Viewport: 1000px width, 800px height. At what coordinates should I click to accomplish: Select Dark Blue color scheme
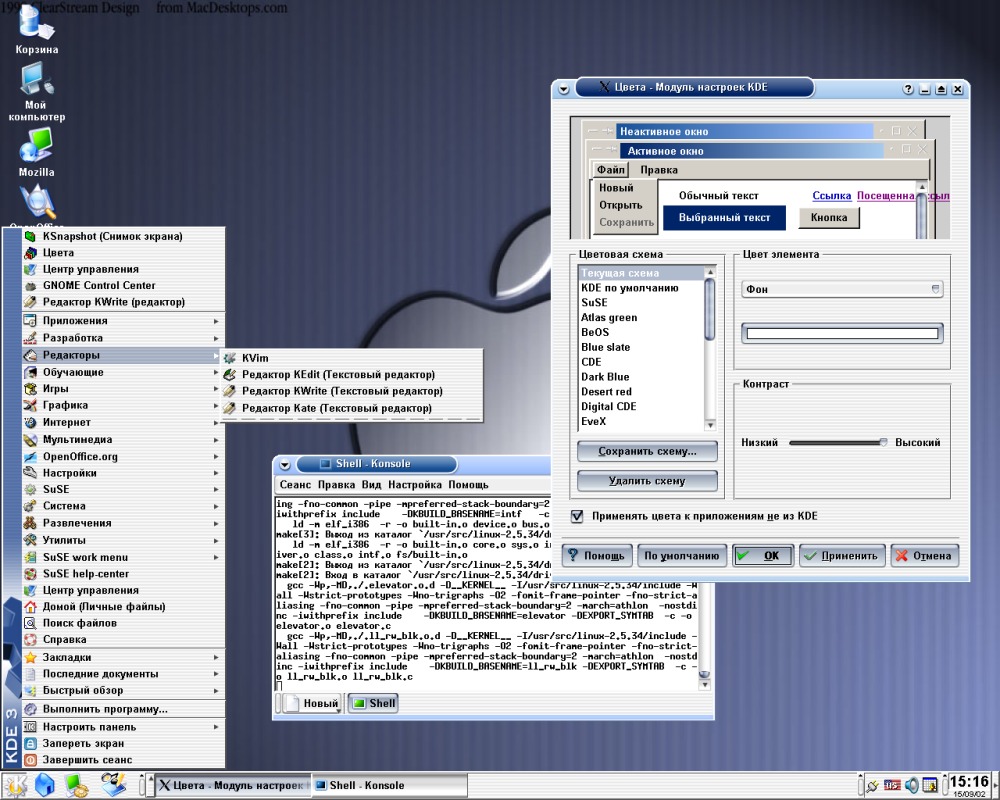point(640,376)
